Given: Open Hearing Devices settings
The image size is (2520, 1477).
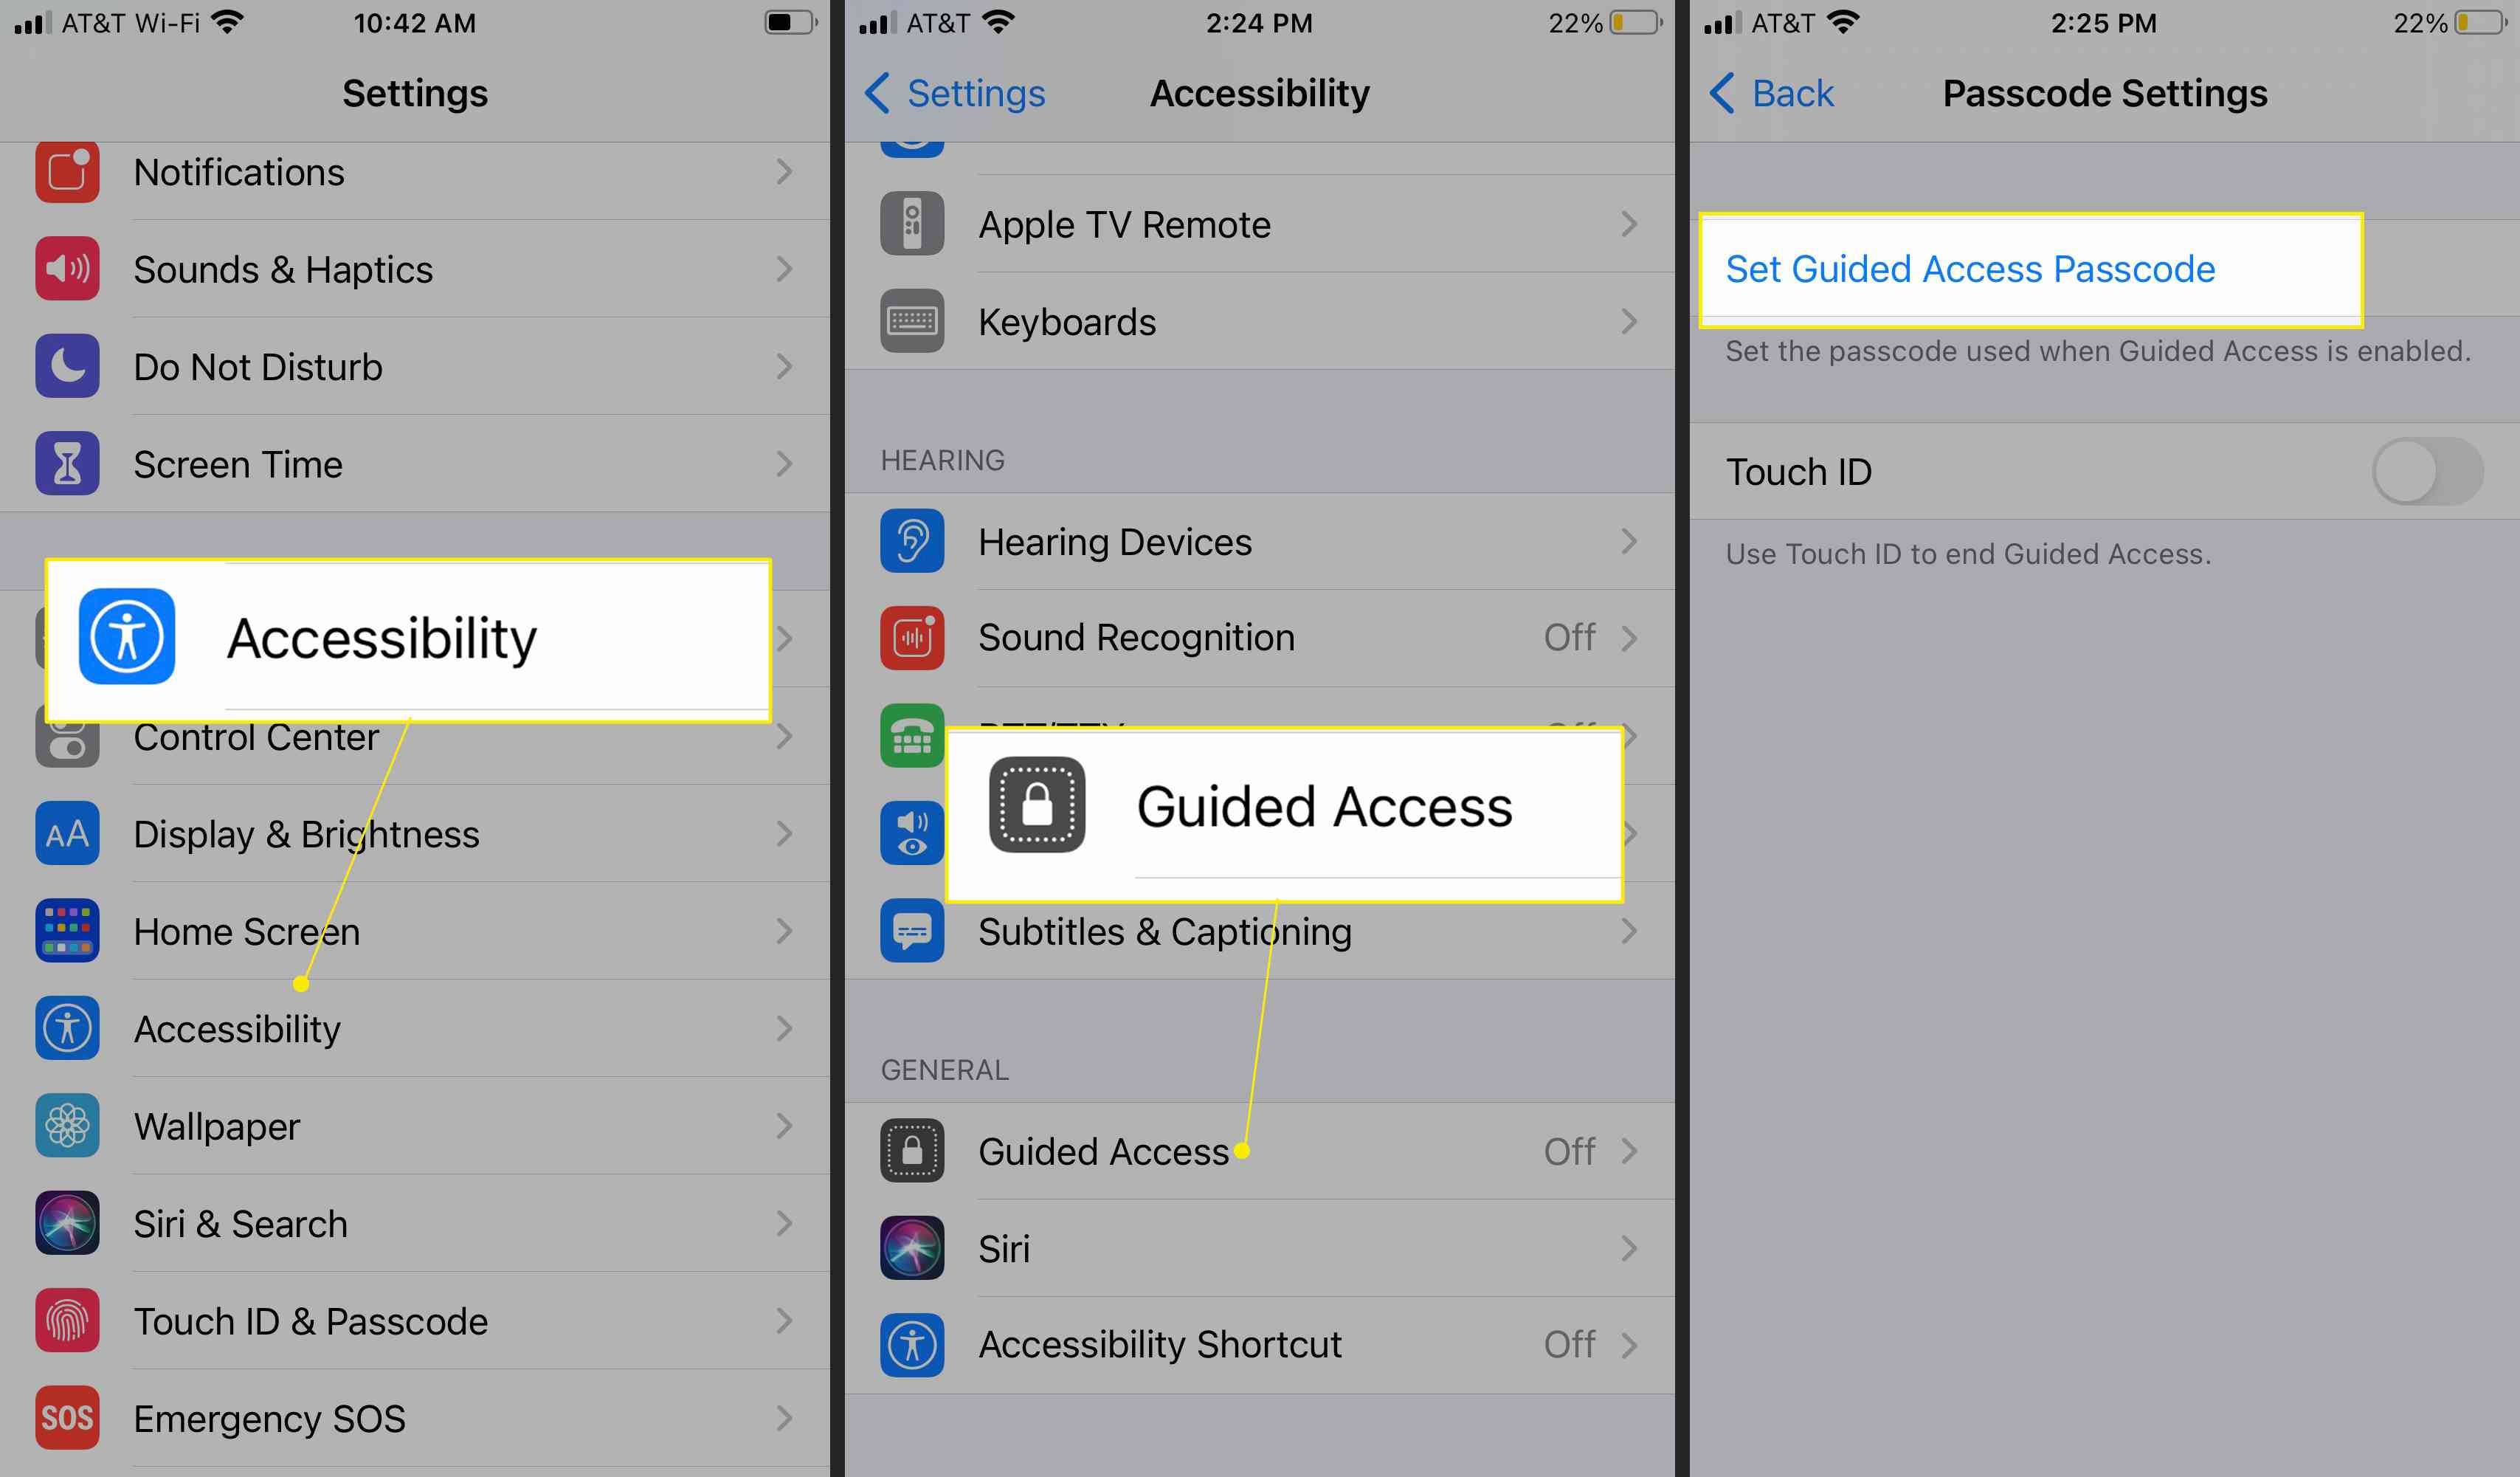Looking at the screenshot, I should pyautogui.click(x=1258, y=540).
